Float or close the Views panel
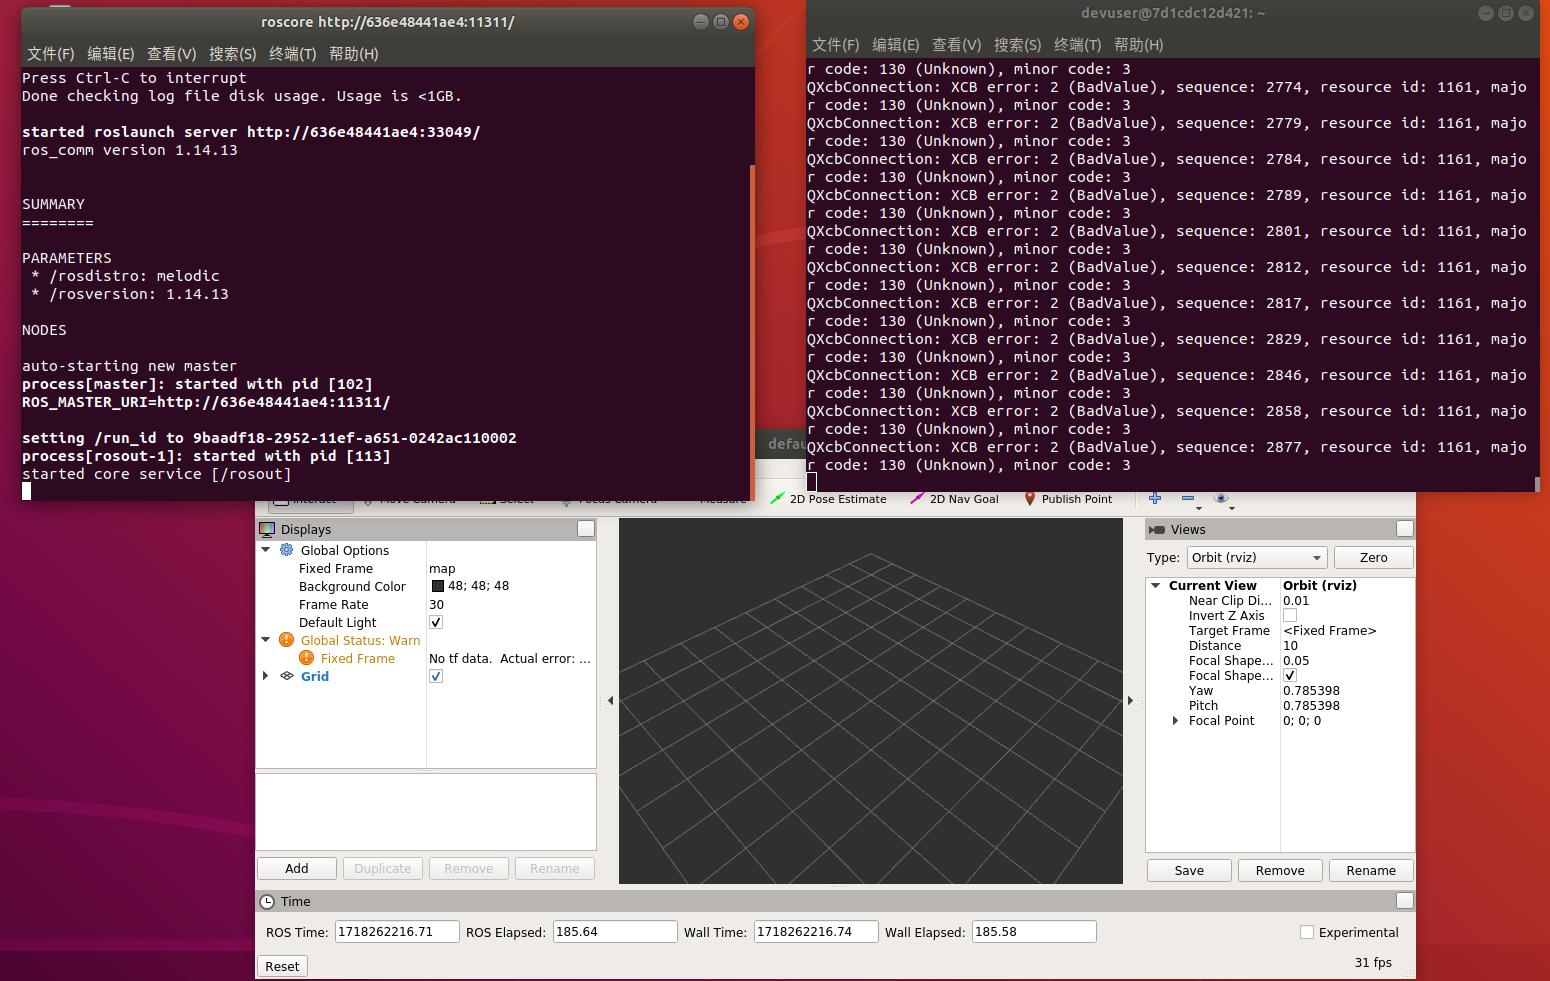1550x981 pixels. tap(1405, 529)
